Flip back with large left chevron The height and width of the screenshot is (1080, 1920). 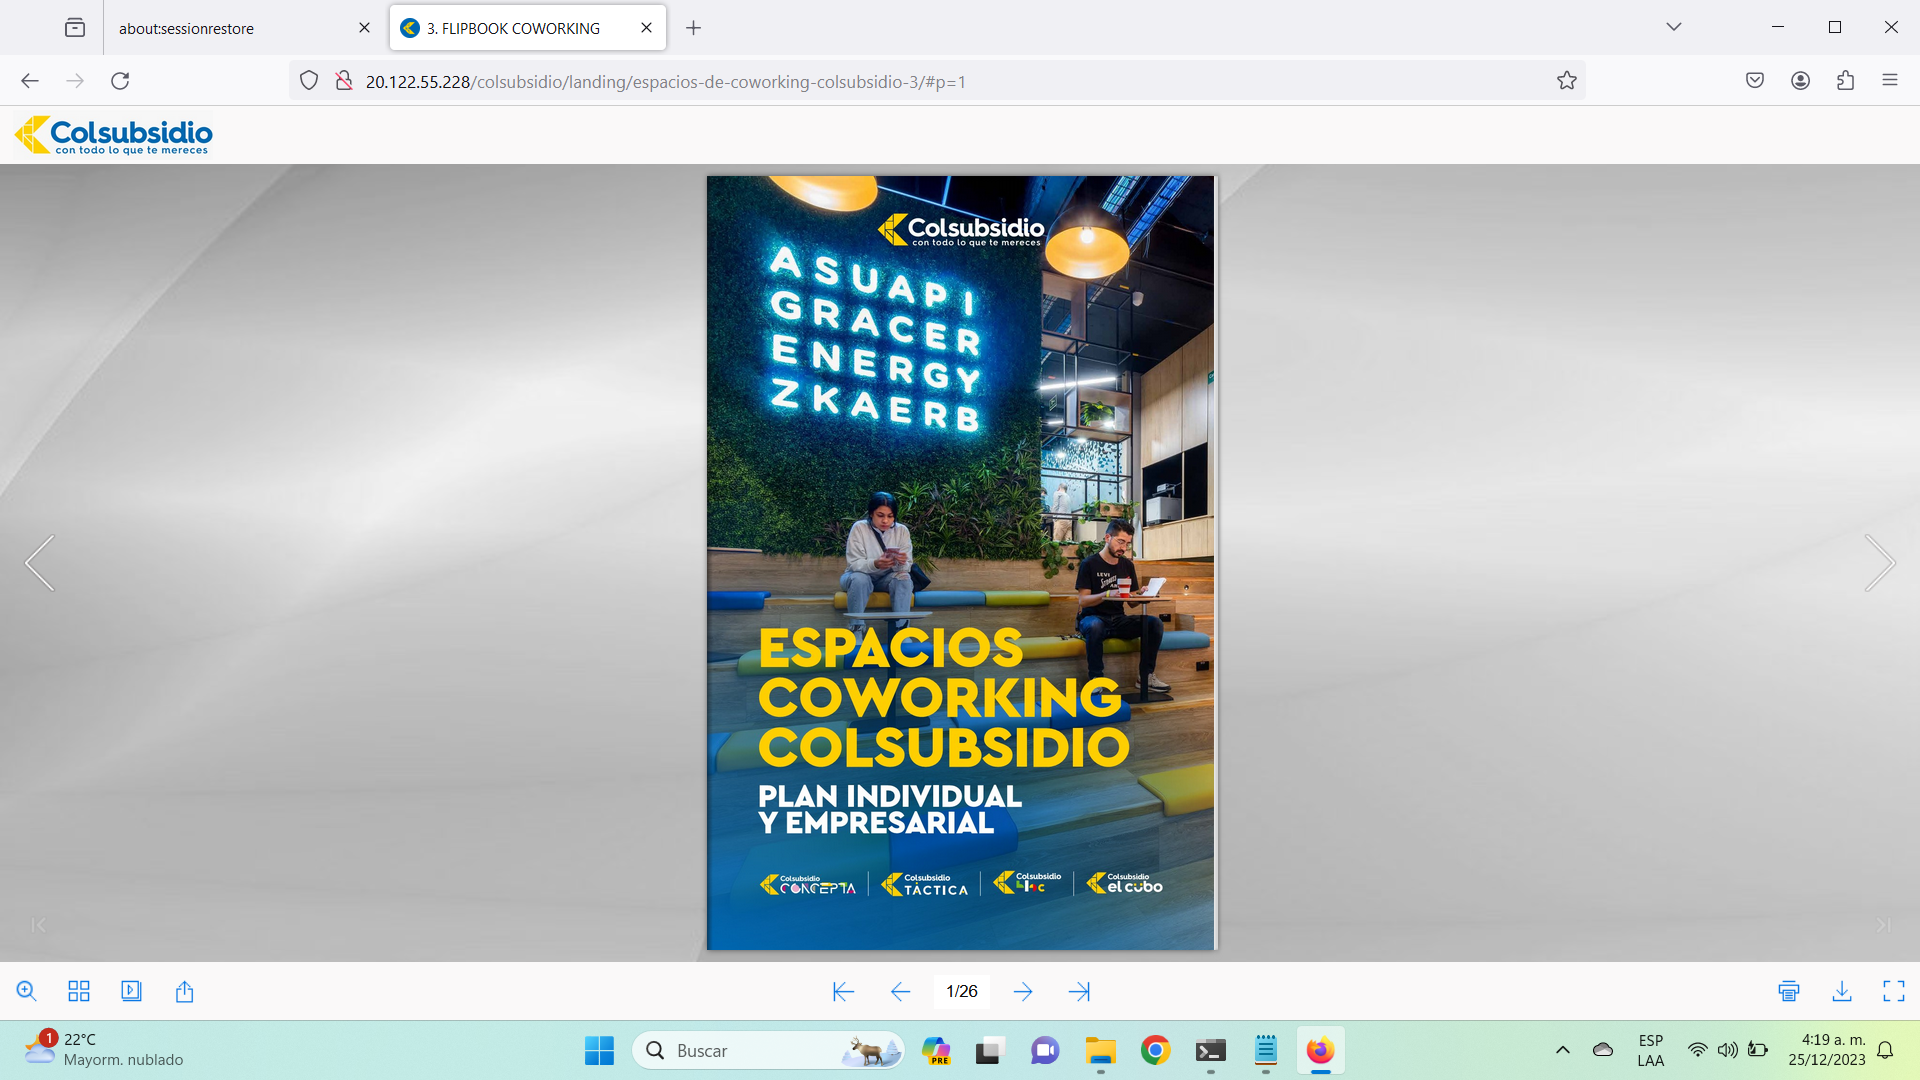[40, 563]
